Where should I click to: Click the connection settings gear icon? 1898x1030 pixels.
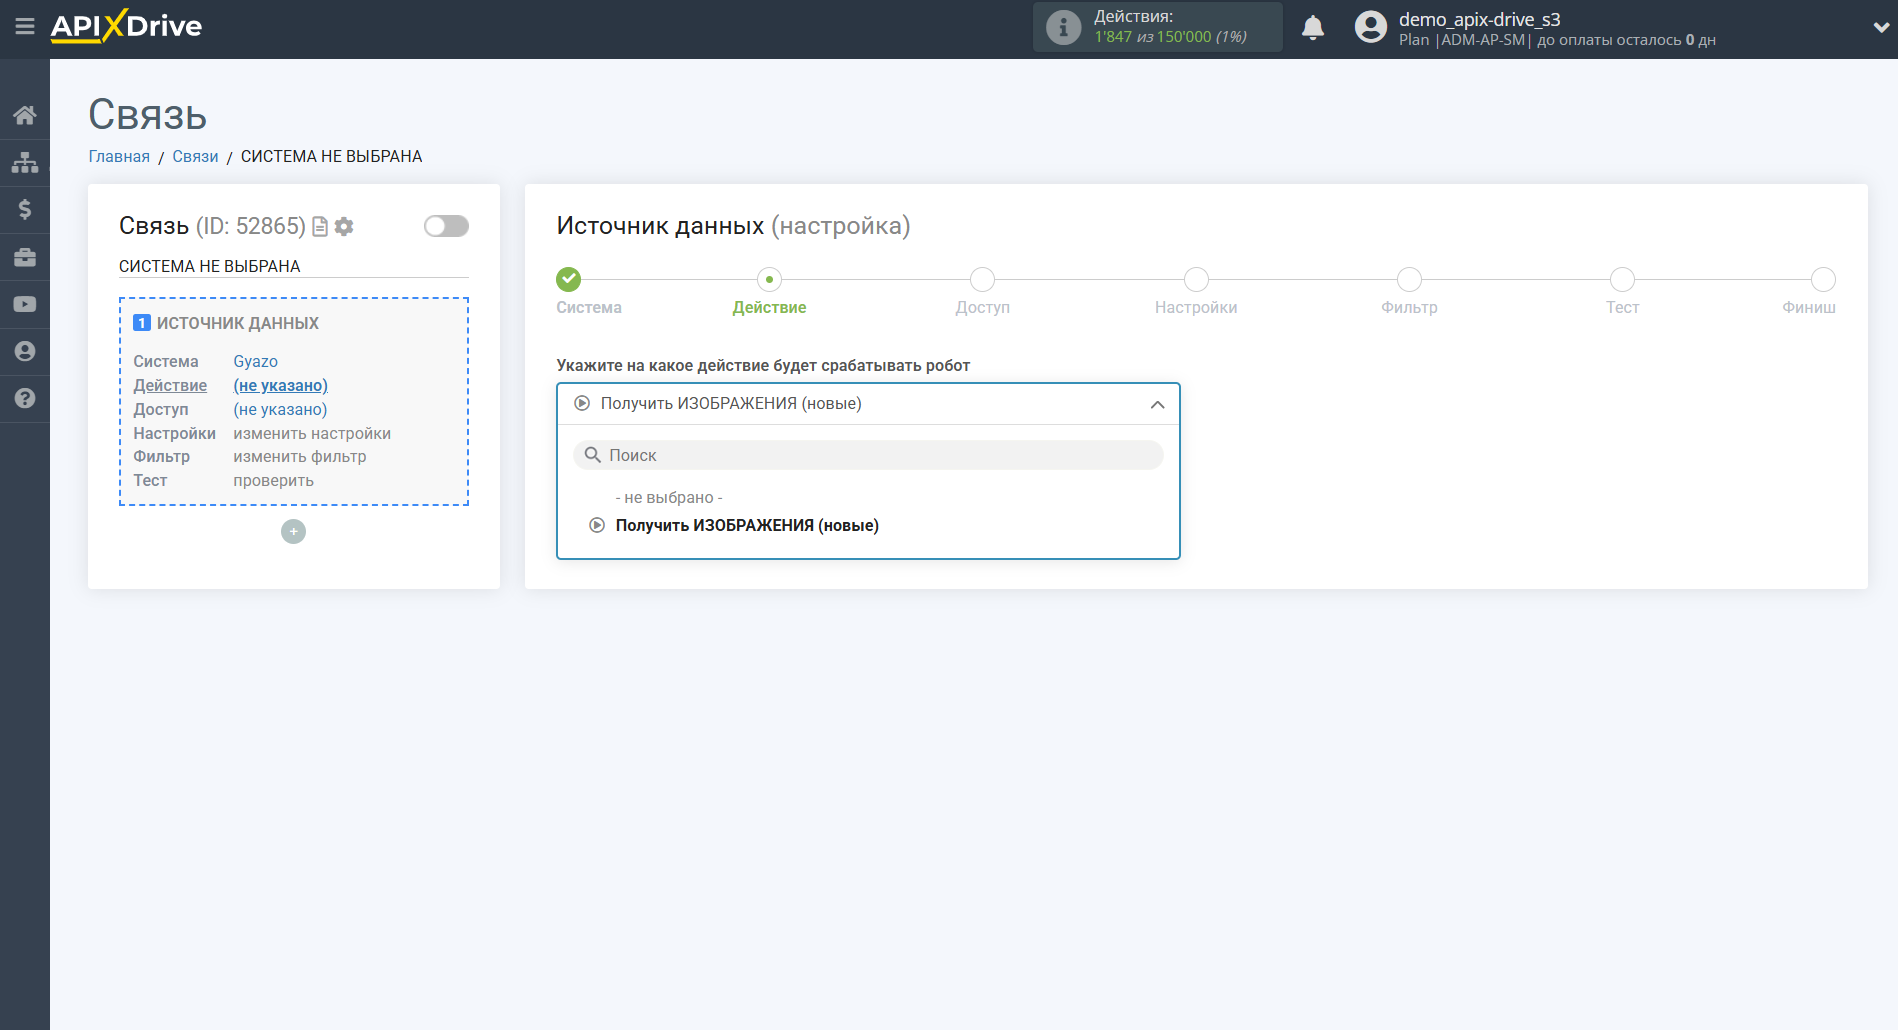[344, 227]
